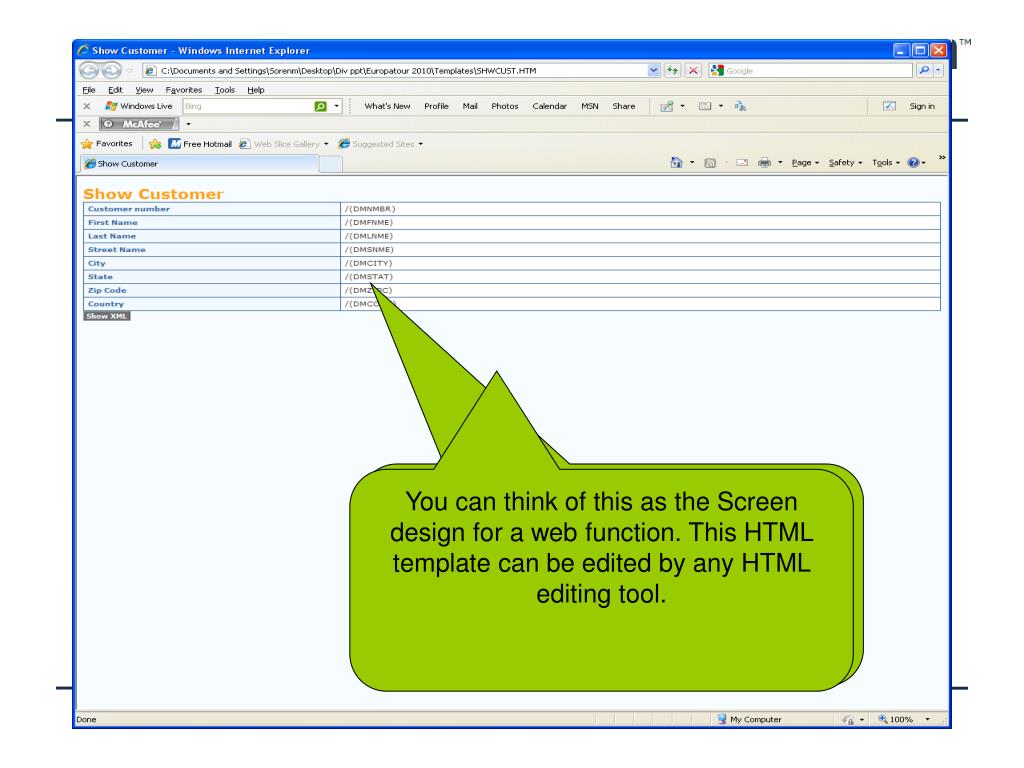
Task: Click the Stop loading X icon
Action: (694, 71)
